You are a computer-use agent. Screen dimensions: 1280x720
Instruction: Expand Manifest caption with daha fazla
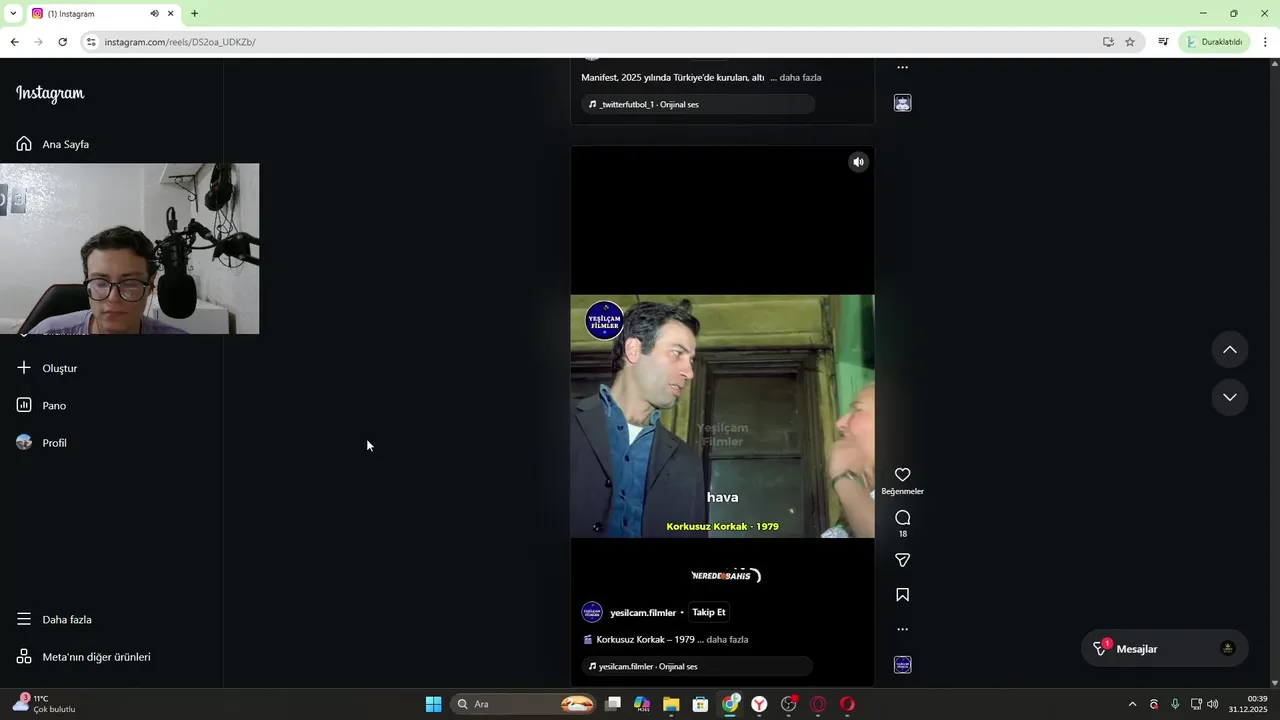800,78
